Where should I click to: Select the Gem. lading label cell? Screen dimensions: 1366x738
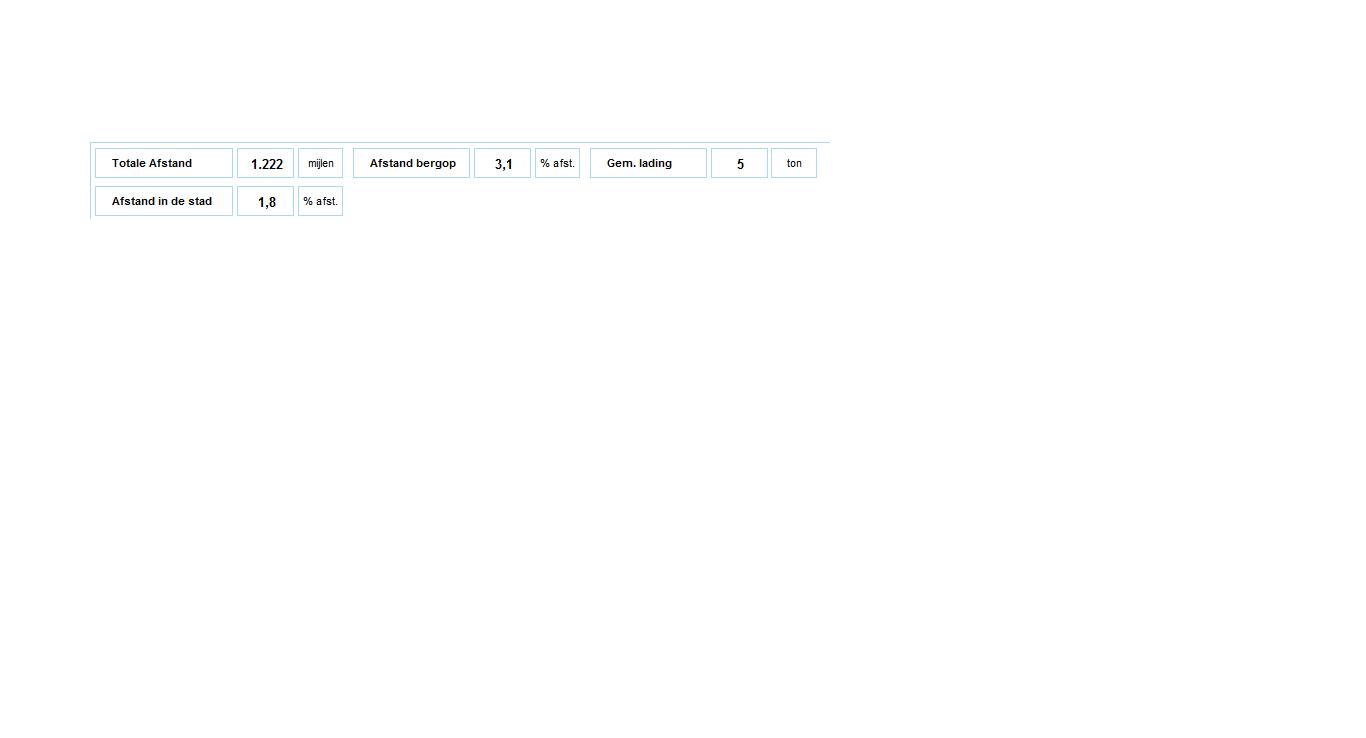click(648, 163)
